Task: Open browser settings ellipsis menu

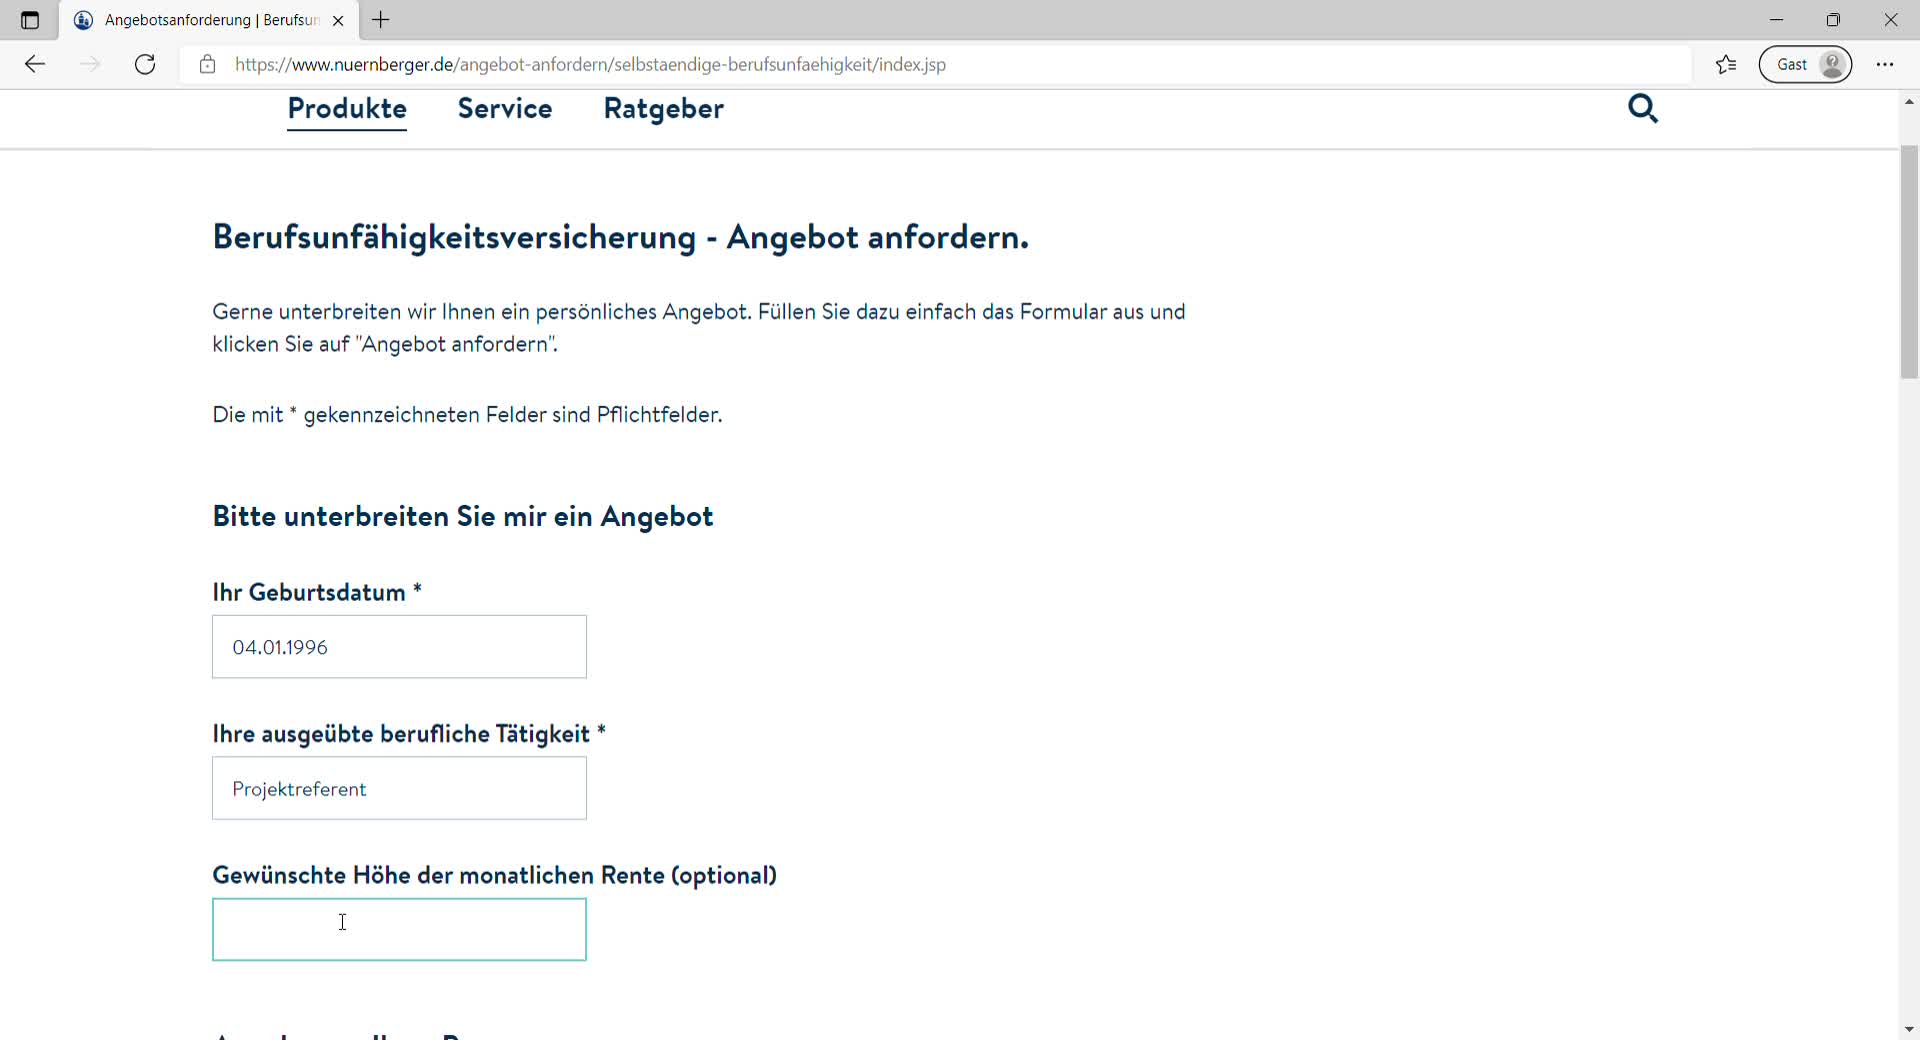Action: [1885, 65]
